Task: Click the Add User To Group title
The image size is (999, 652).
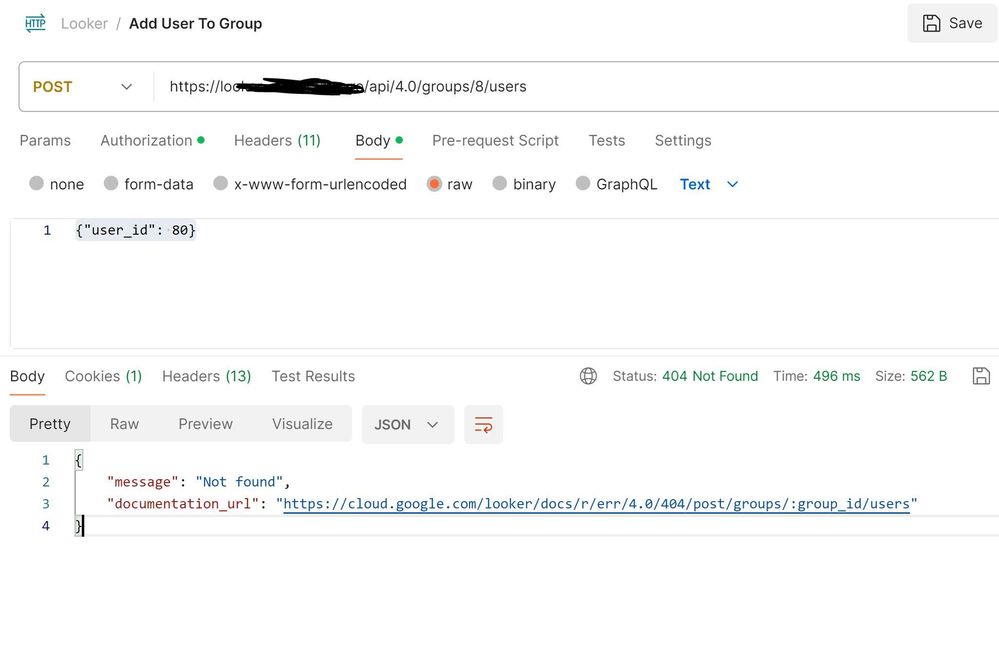Action: pyautogui.click(x=196, y=24)
